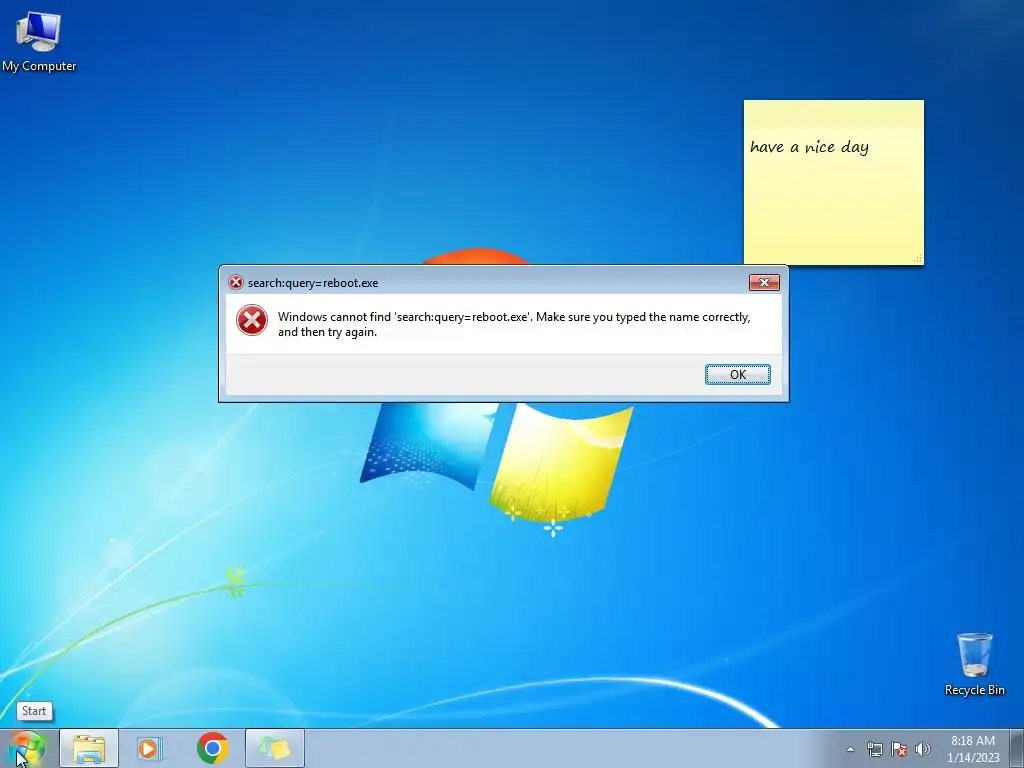Open Action Center flag tray icon
This screenshot has width=1024, height=768.
click(x=899, y=749)
